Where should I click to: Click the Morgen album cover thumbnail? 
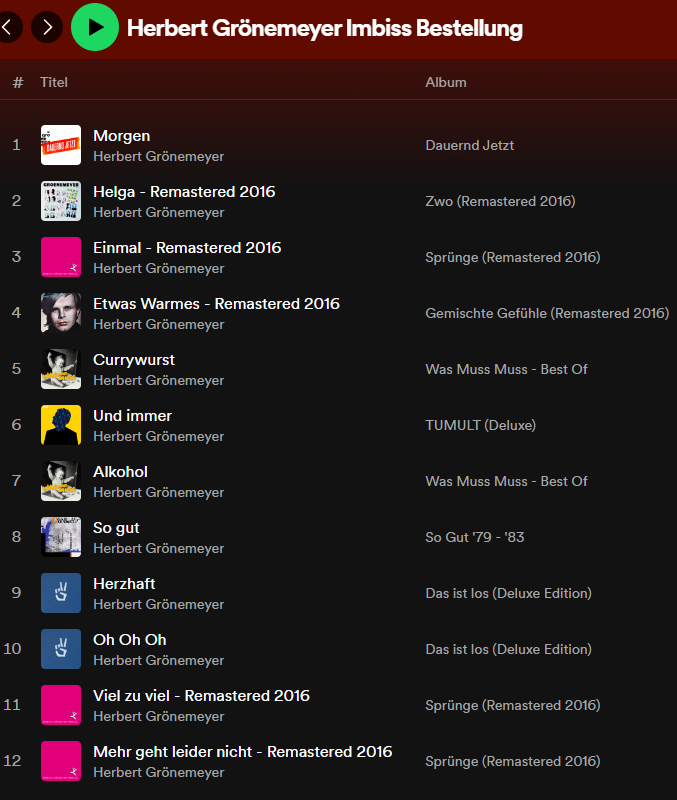pos(61,145)
